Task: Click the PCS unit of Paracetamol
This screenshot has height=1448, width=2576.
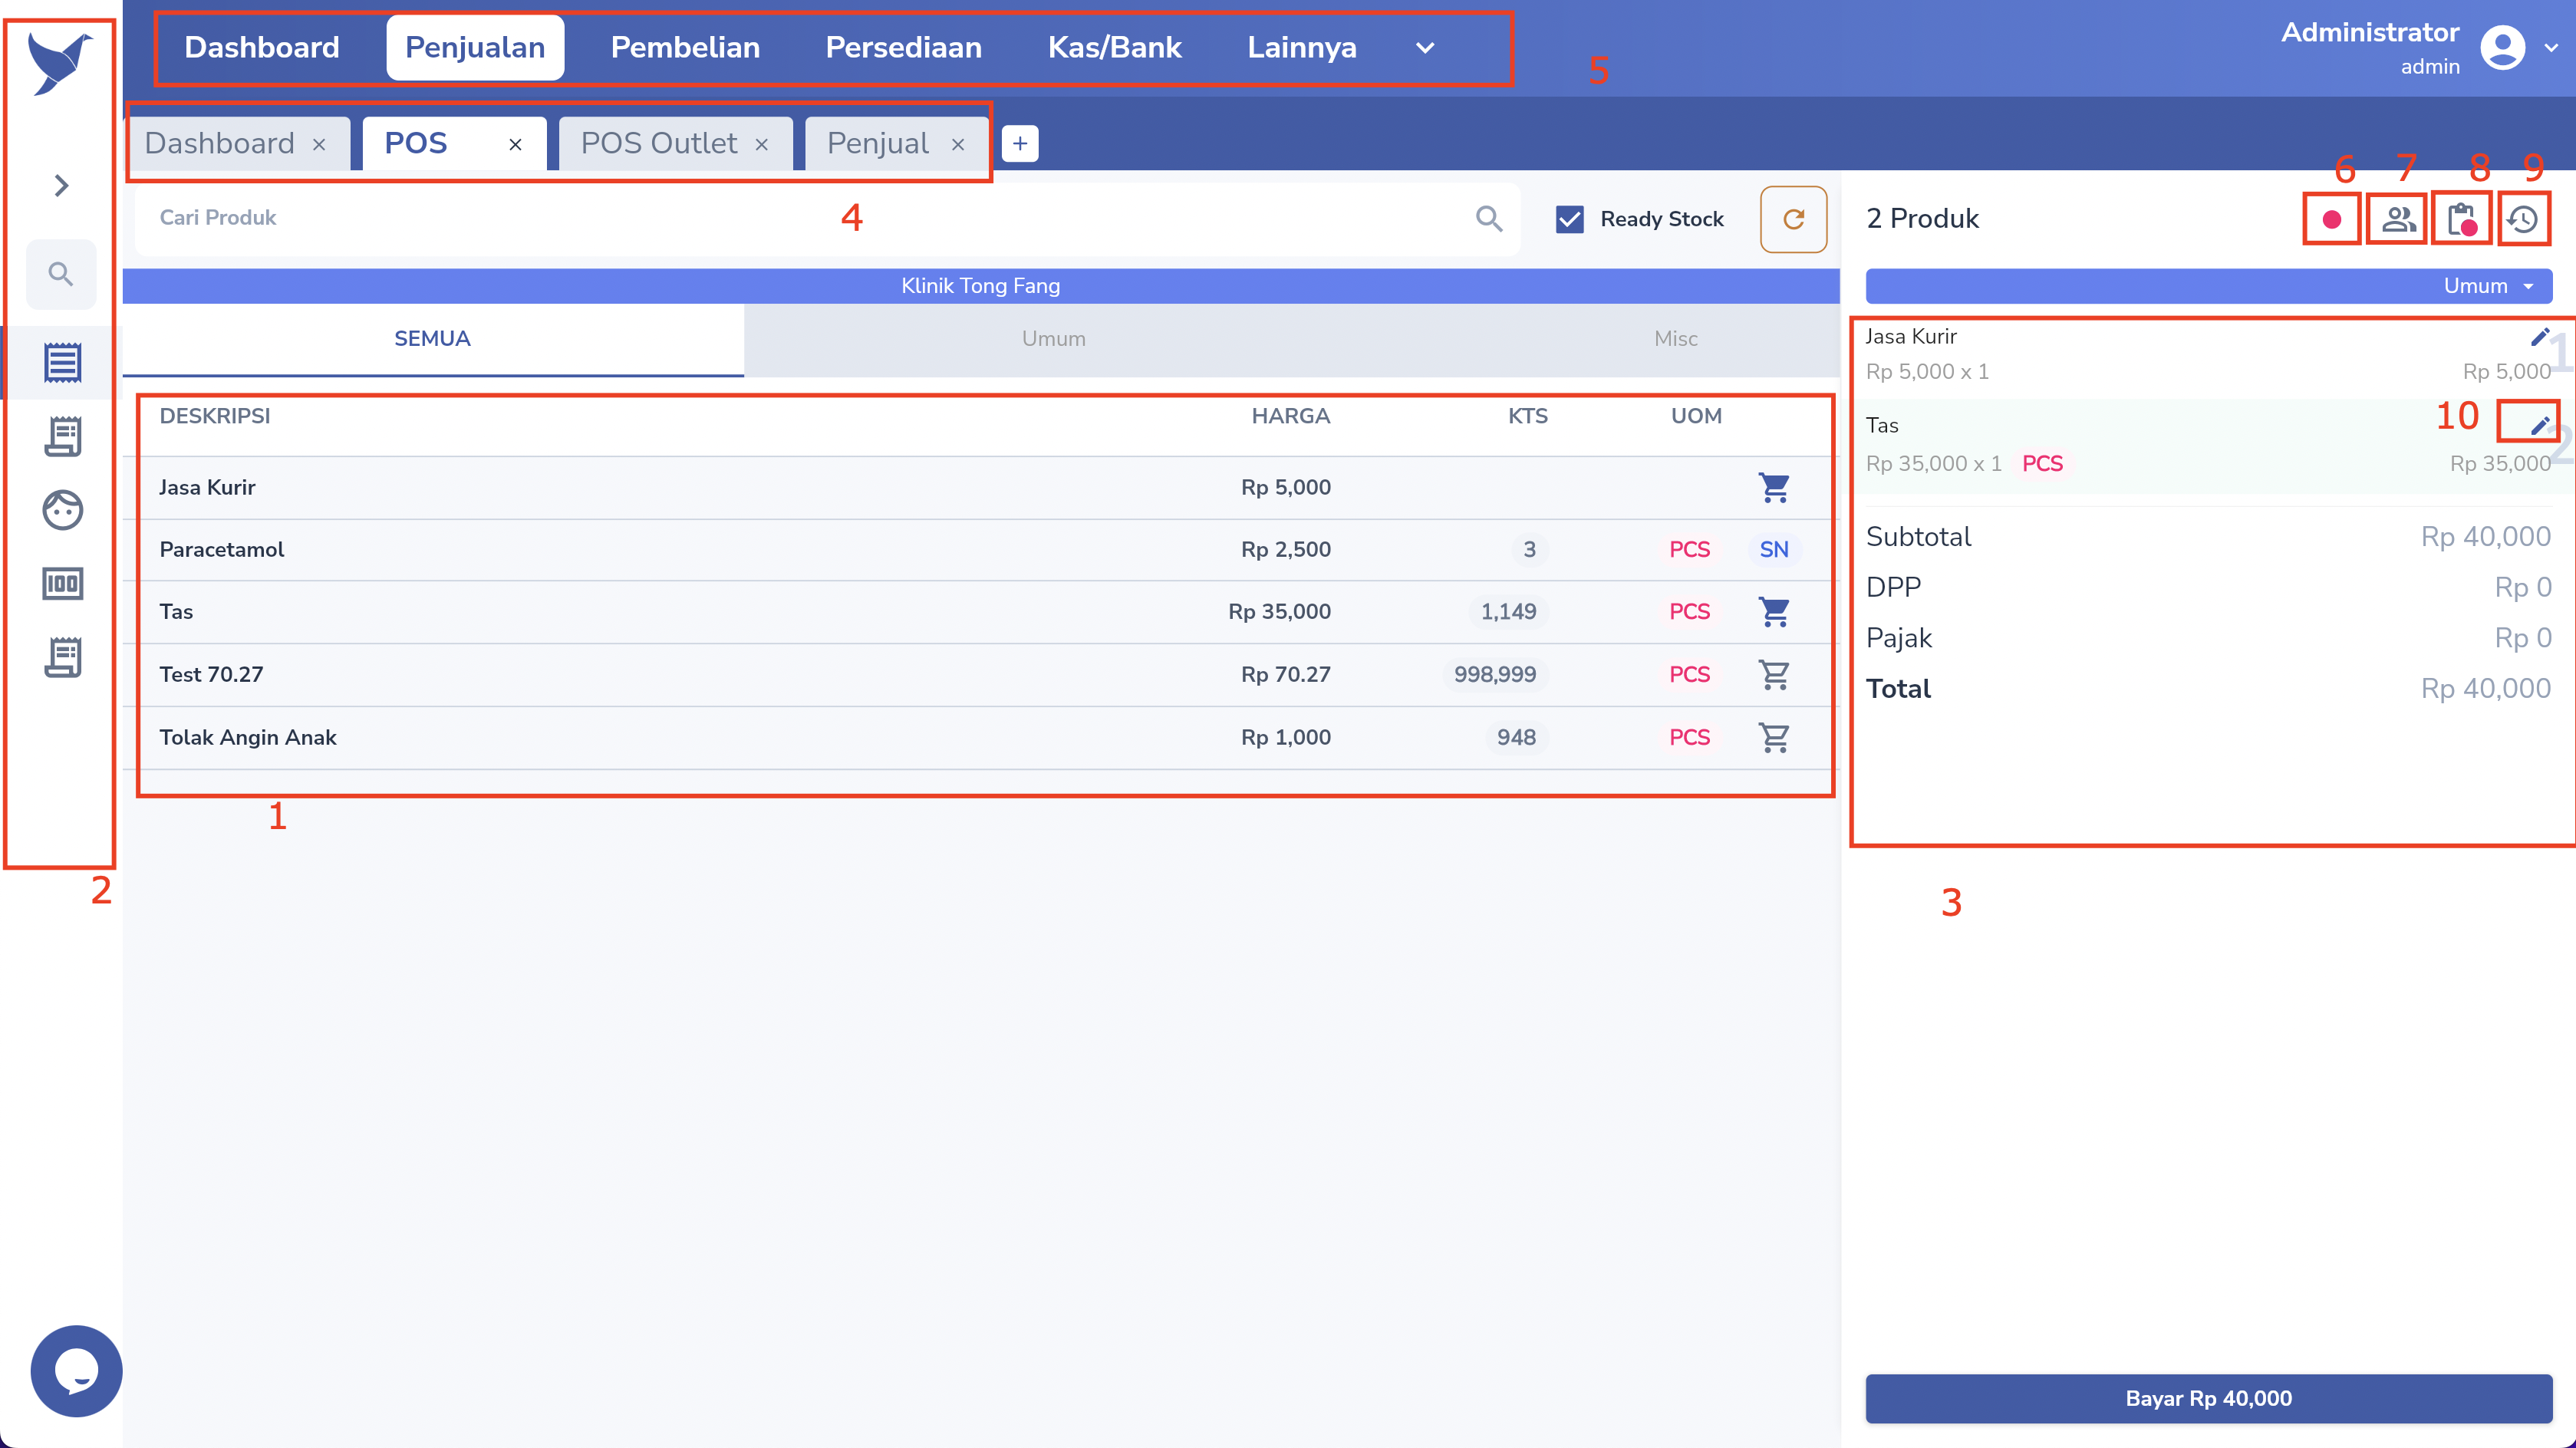Action: (1689, 549)
